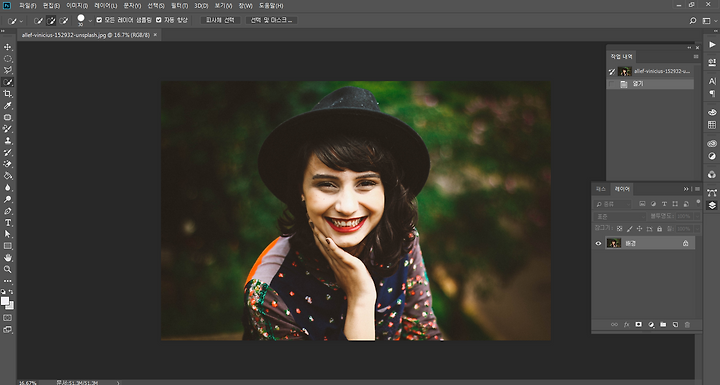
Task: Link layers chain icon
Action: 614,325
